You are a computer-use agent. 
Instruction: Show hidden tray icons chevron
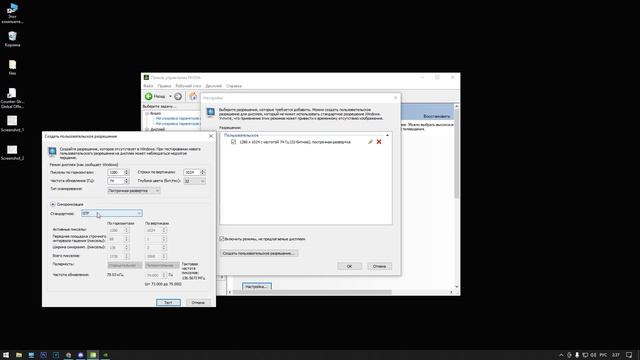[x=561, y=355]
